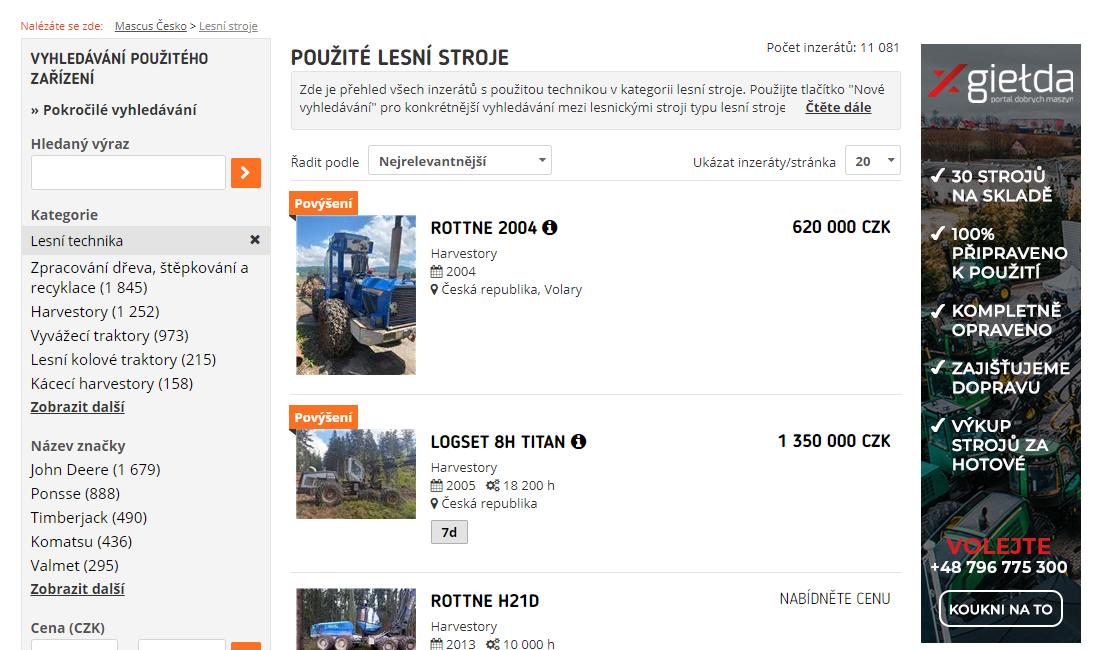This screenshot has height=650, width=1098.
Task: Filter by brand Timberjack (490)
Action: click(x=89, y=518)
